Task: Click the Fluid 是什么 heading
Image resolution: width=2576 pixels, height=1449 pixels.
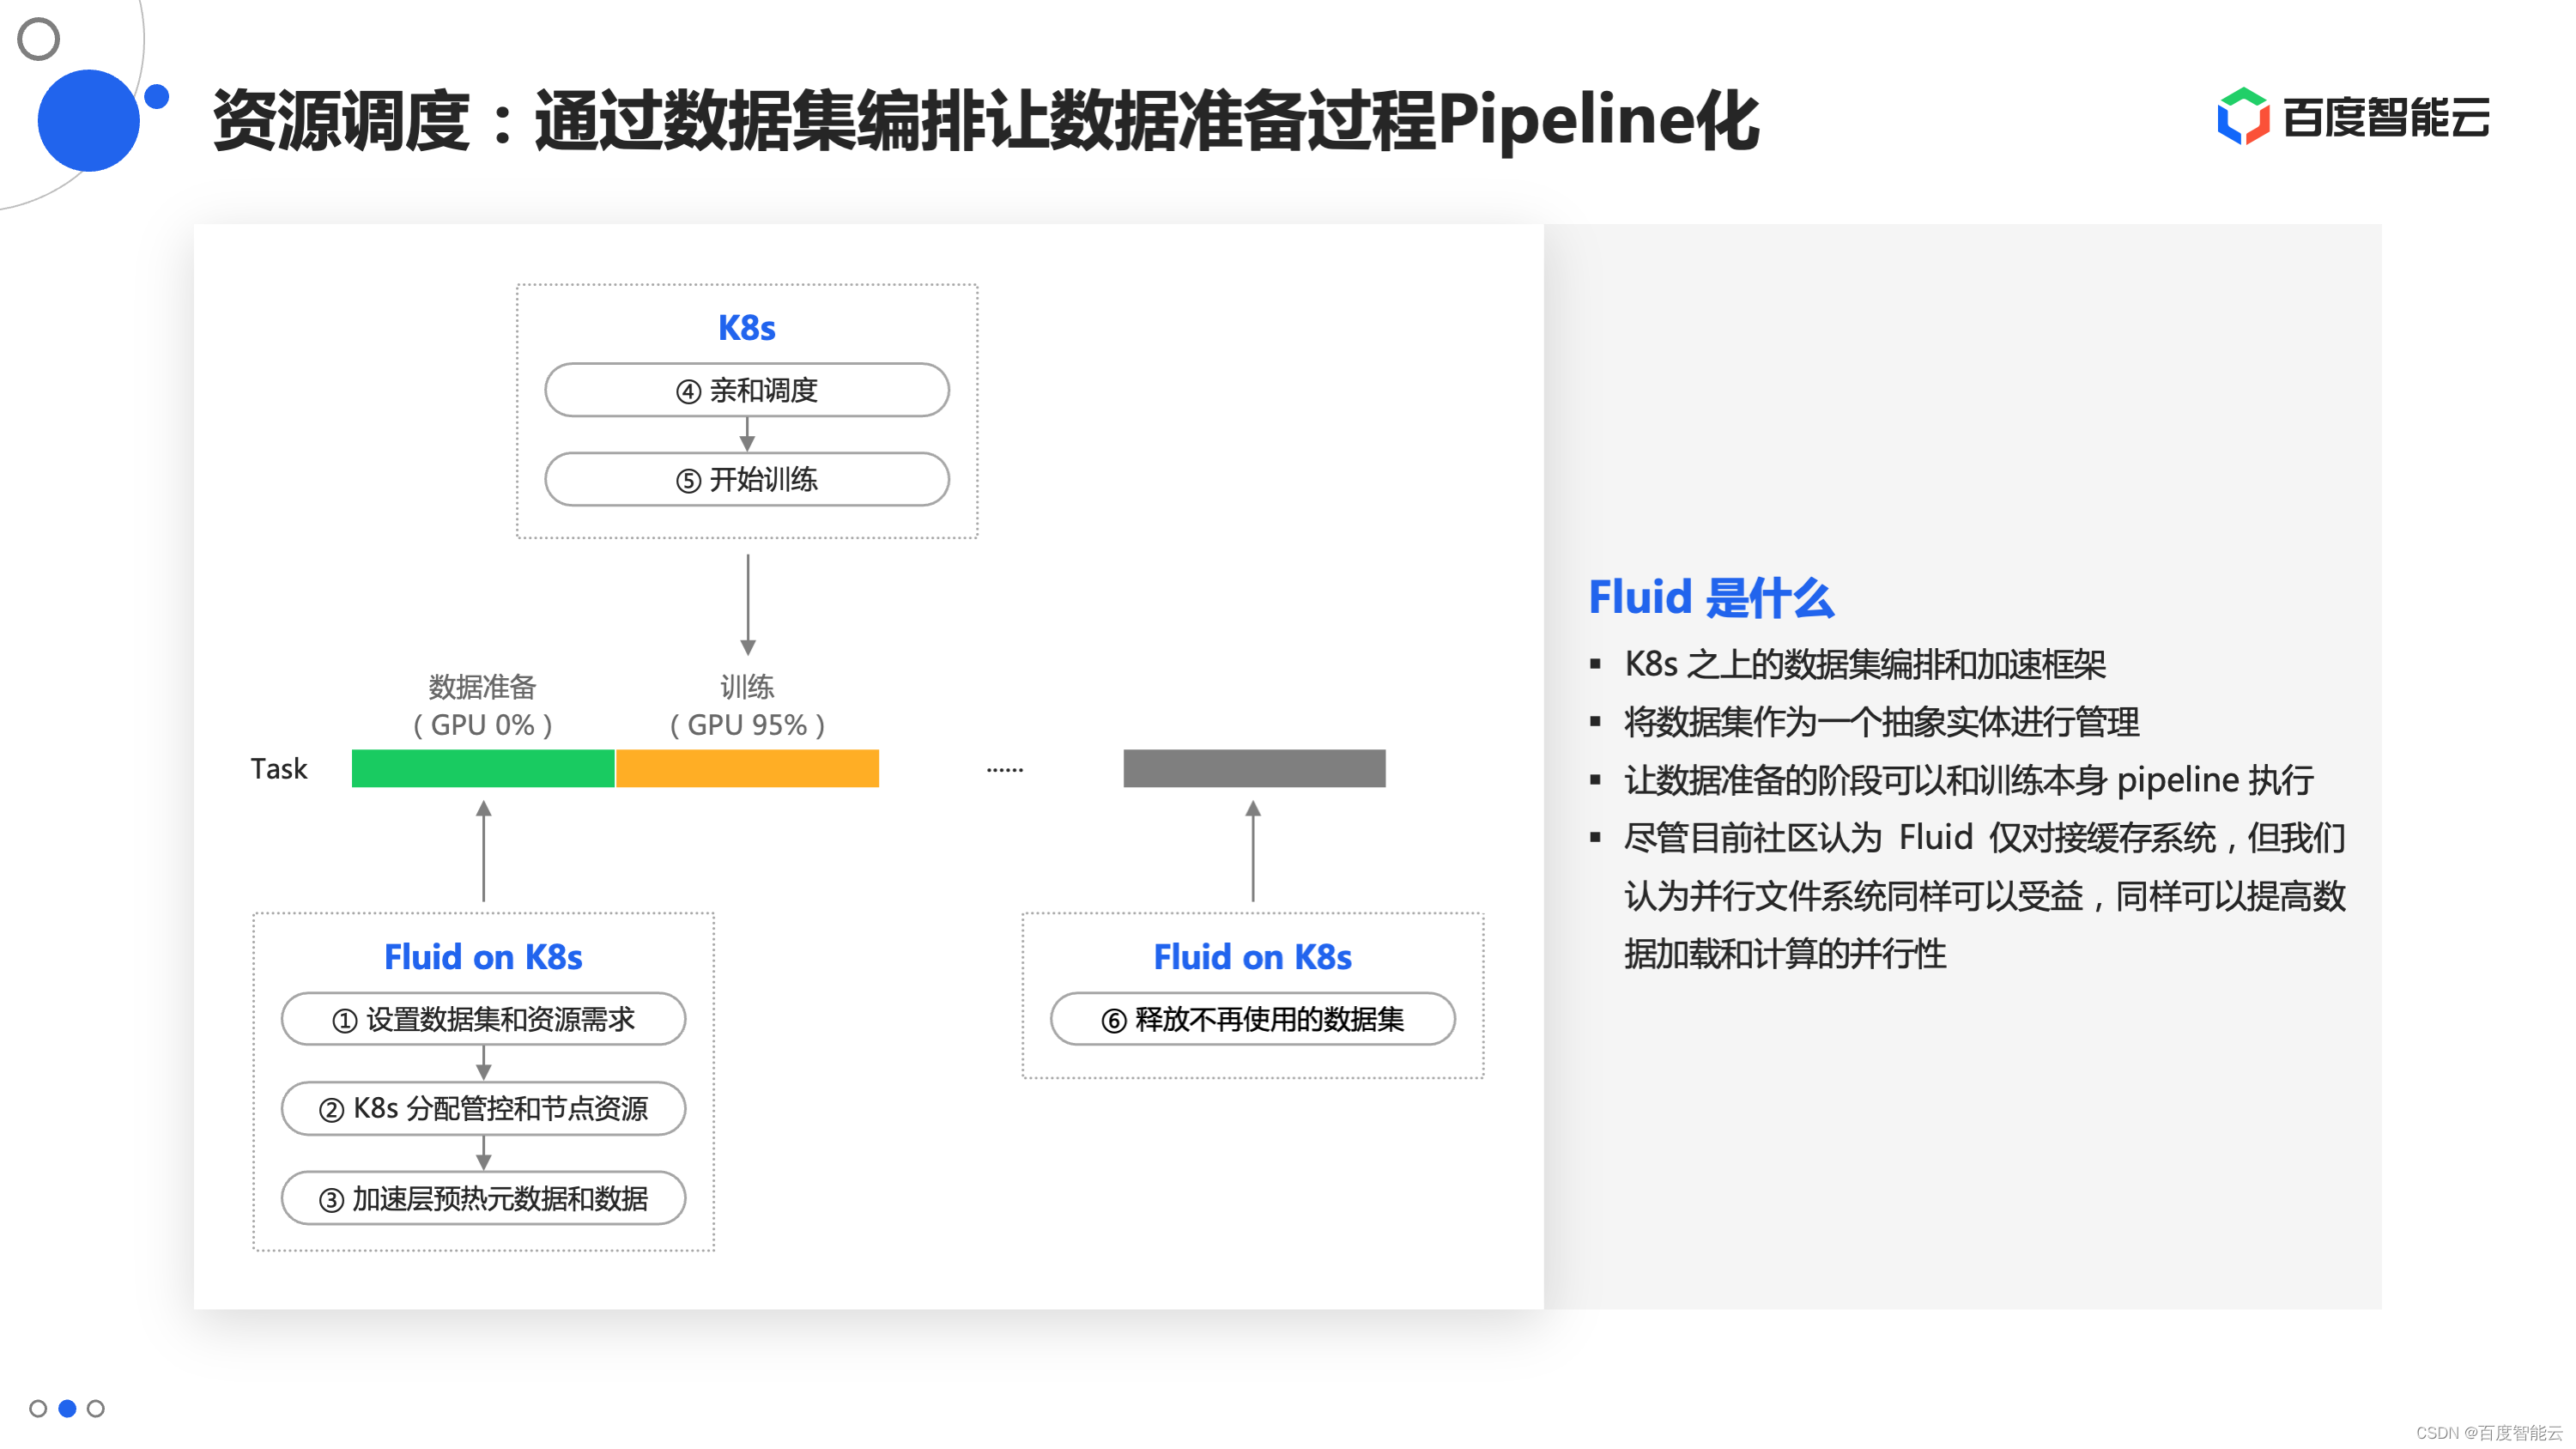Action: click(1711, 598)
